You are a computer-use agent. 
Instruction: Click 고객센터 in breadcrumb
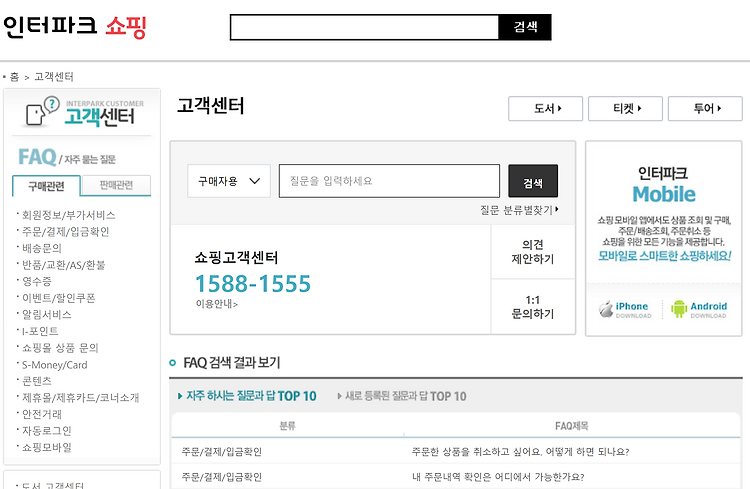tap(54, 77)
